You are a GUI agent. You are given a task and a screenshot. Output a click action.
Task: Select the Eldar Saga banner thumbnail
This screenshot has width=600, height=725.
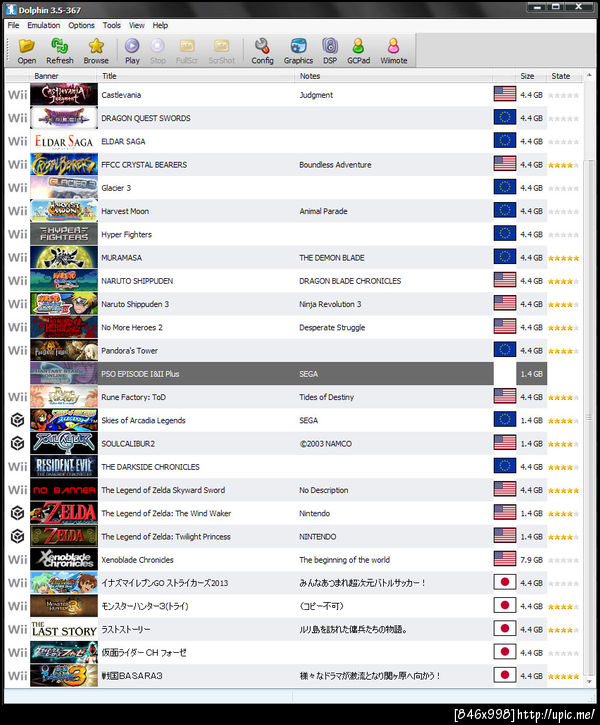tap(64, 141)
